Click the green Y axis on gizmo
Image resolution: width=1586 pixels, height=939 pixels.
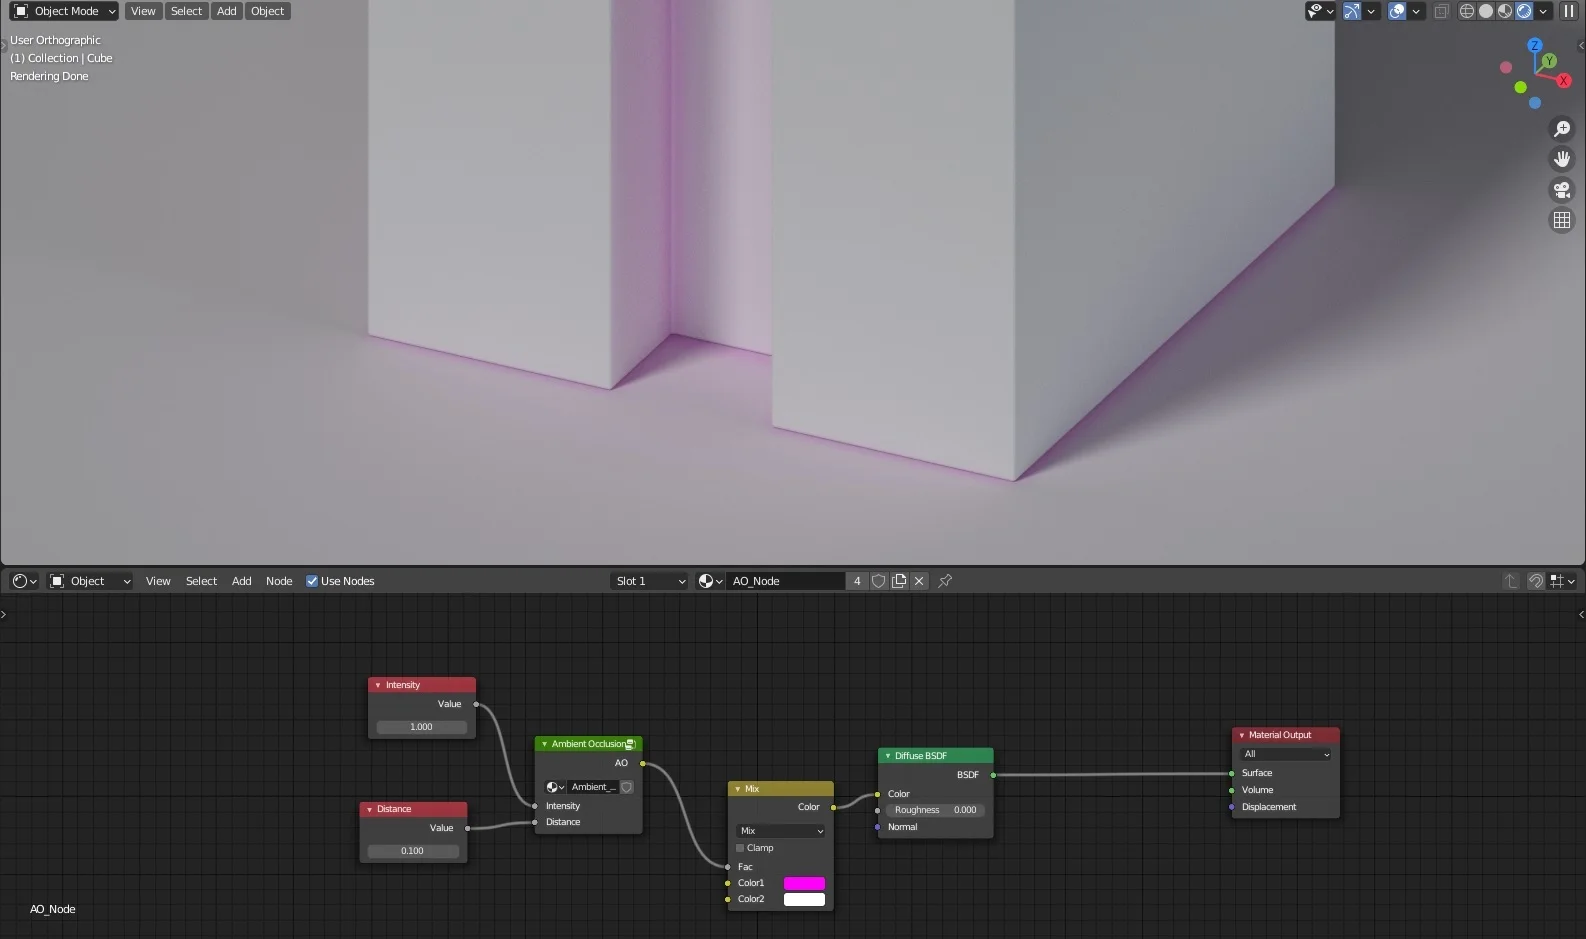click(x=1549, y=61)
